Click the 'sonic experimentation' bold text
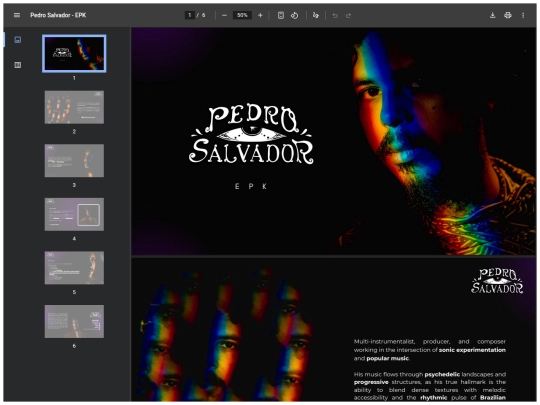This screenshot has height=405, width=540. (x=472, y=350)
